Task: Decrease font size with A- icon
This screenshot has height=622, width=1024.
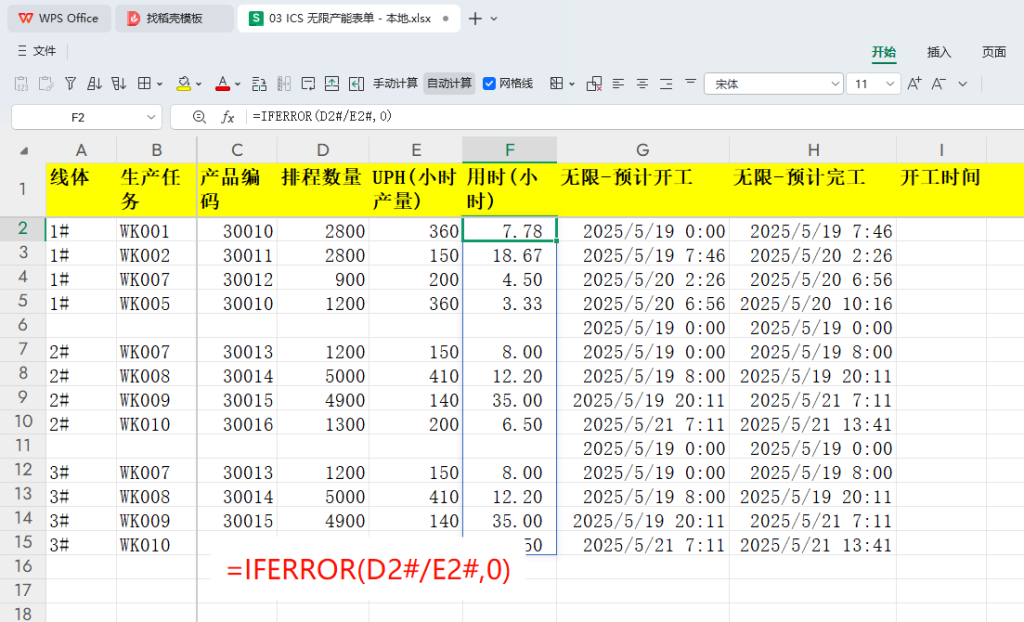Action: pyautogui.click(x=938, y=84)
